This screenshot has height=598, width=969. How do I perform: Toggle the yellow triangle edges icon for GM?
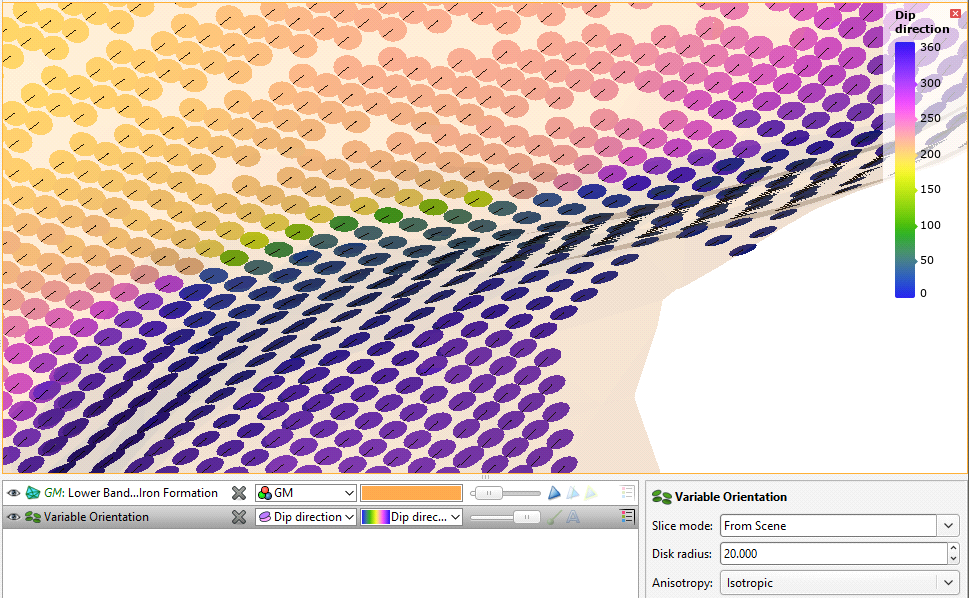[591, 492]
